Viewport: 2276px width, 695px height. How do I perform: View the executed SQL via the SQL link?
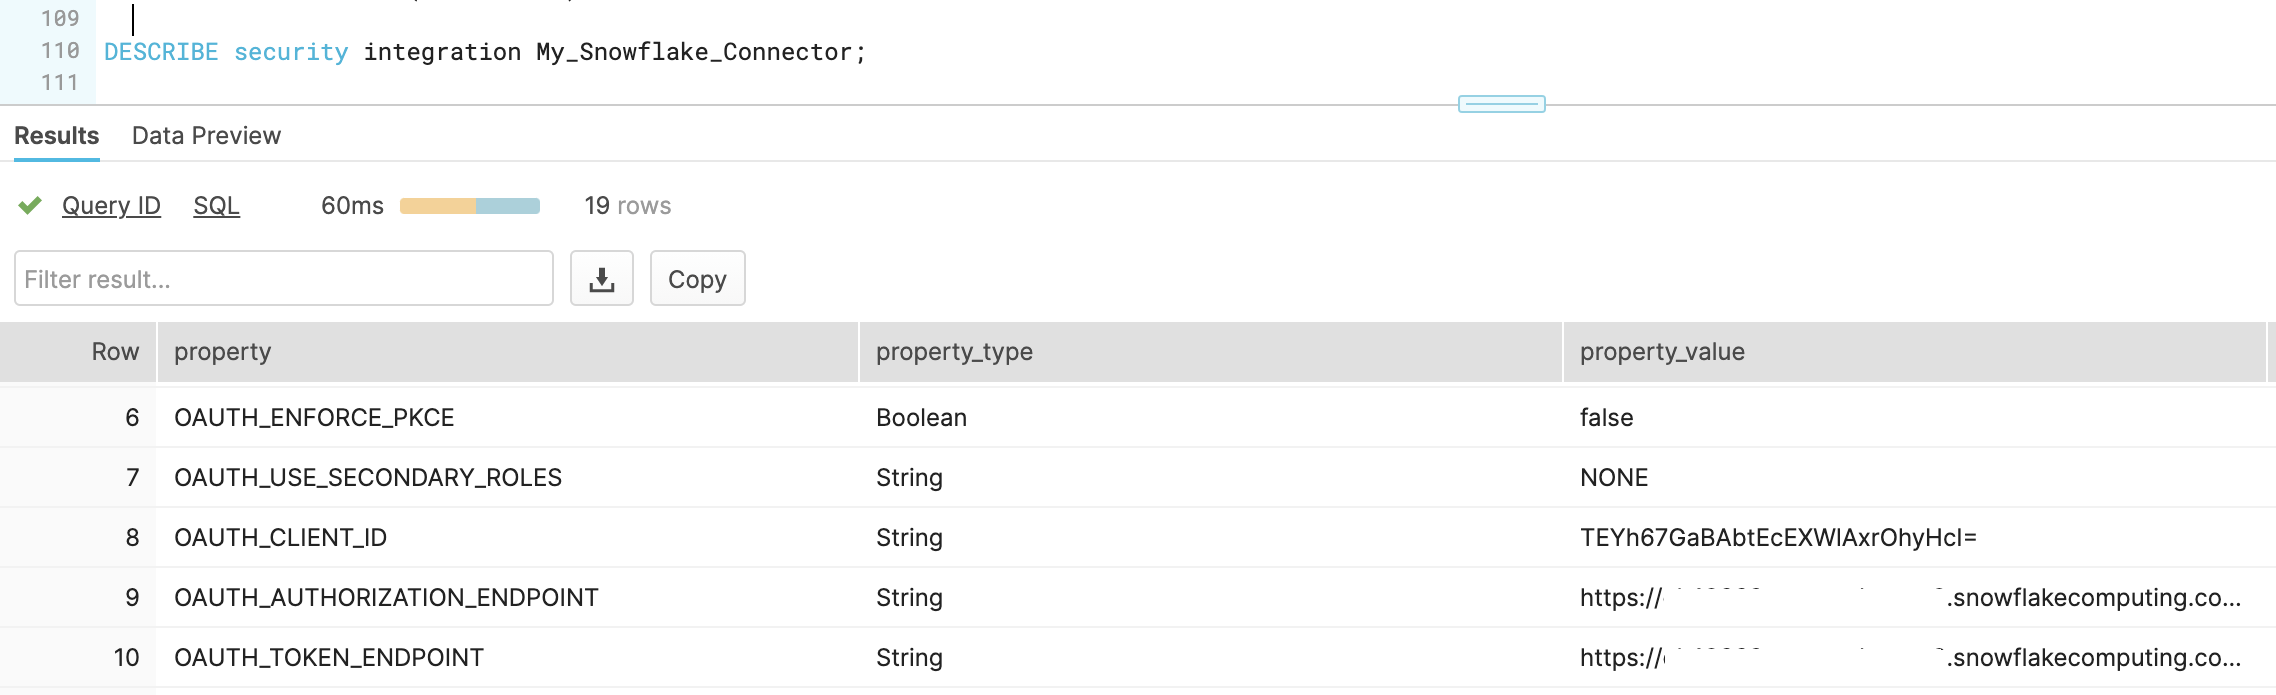point(215,205)
